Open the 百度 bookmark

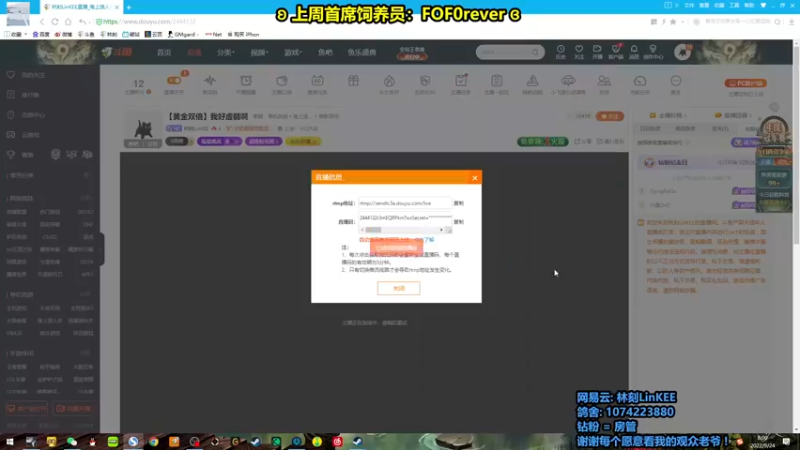click(41, 34)
